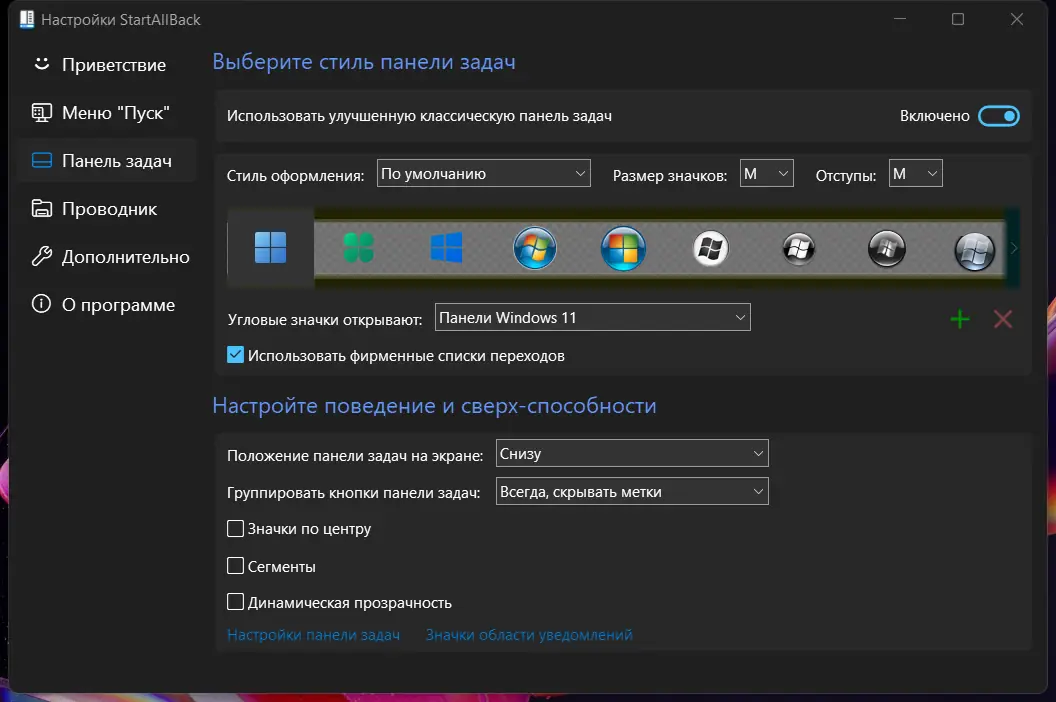Open the "Меню Пуск" section
Image resolution: width=1056 pixels, height=702 pixels.
point(105,112)
